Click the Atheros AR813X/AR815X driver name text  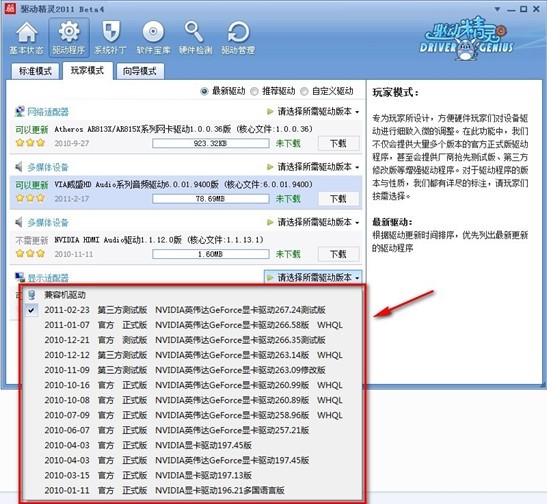[x=183, y=129]
